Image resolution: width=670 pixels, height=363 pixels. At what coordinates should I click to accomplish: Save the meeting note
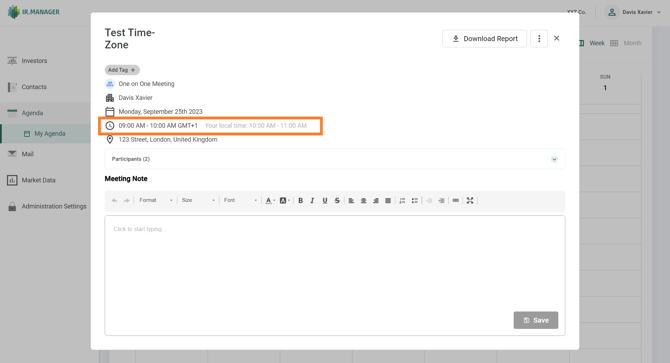tap(536, 320)
